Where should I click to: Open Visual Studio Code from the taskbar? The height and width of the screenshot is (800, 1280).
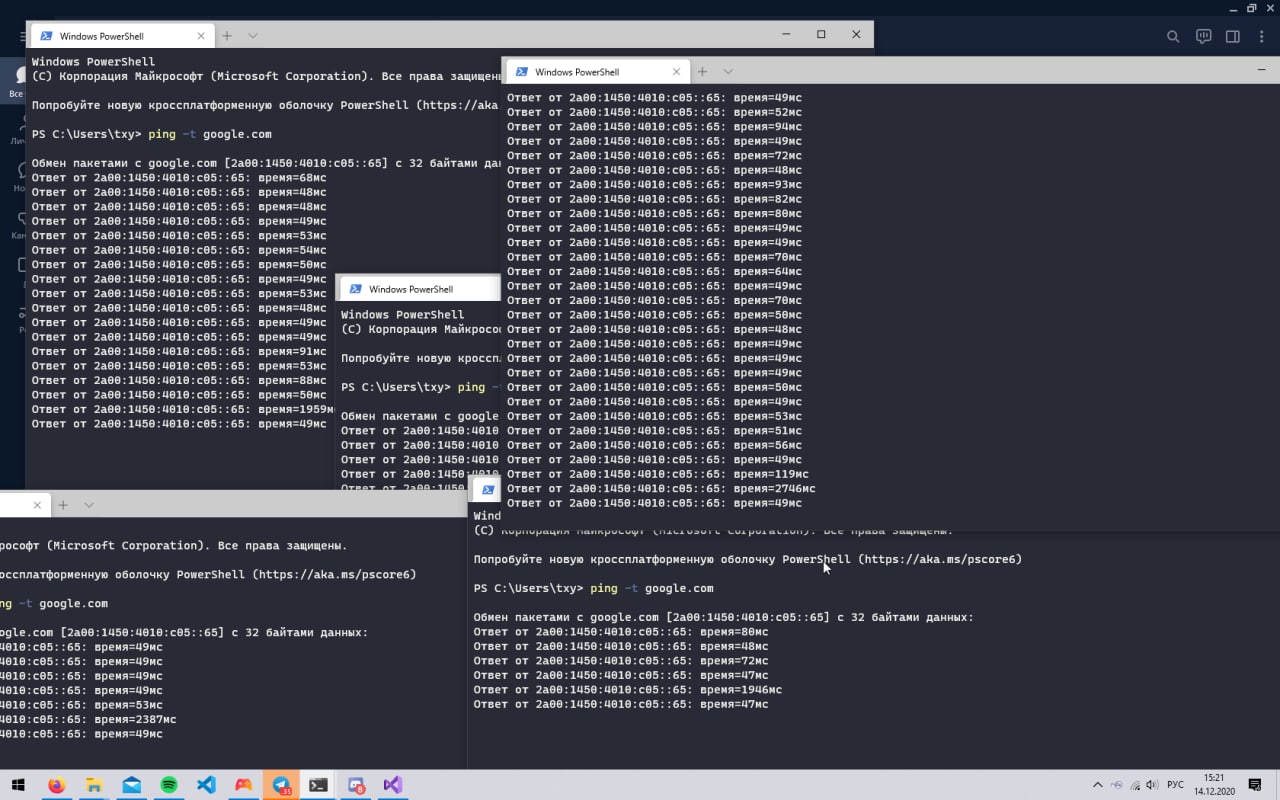click(x=206, y=785)
